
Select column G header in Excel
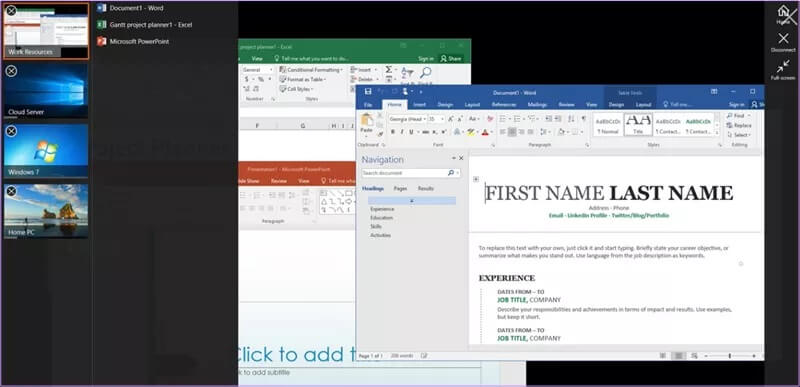pyautogui.click(x=303, y=126)
